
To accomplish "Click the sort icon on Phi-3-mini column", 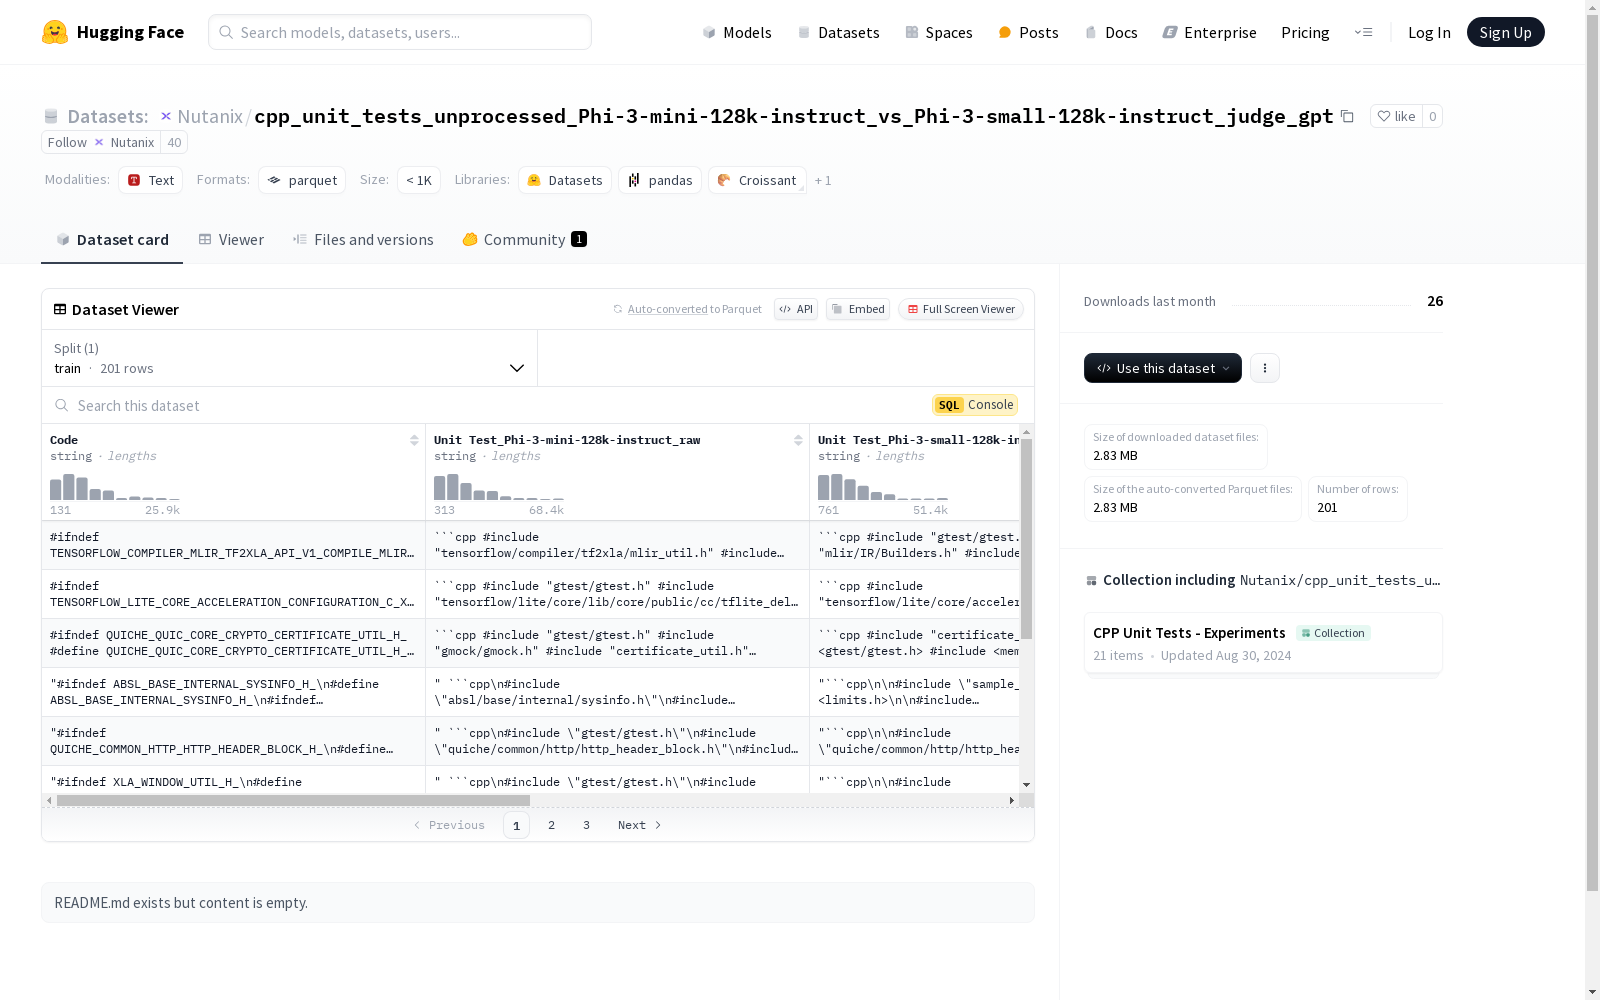I will click(x=798, y=440).
